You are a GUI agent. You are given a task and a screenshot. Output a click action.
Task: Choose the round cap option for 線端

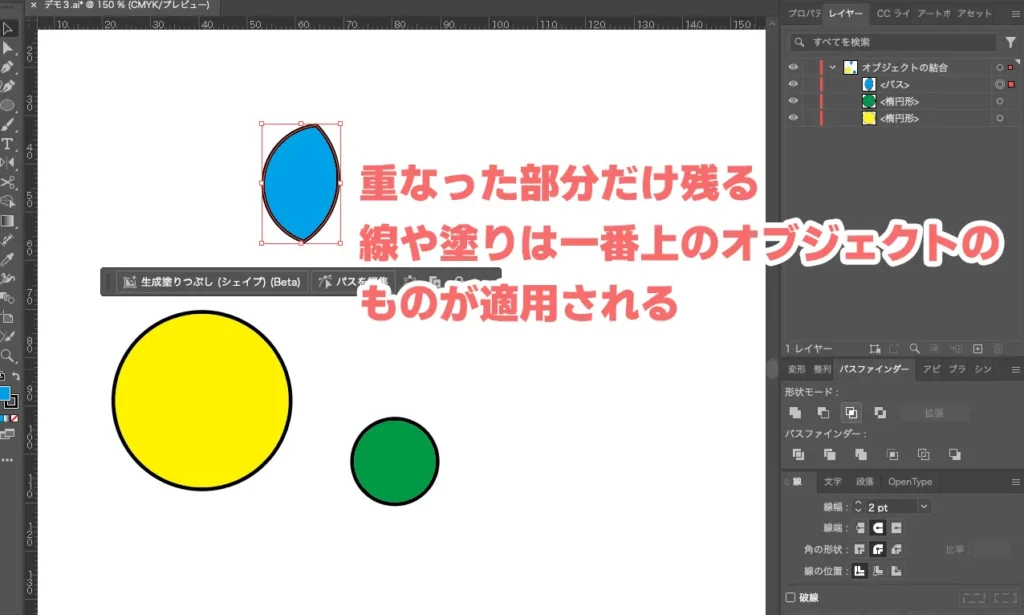point(878,528)
